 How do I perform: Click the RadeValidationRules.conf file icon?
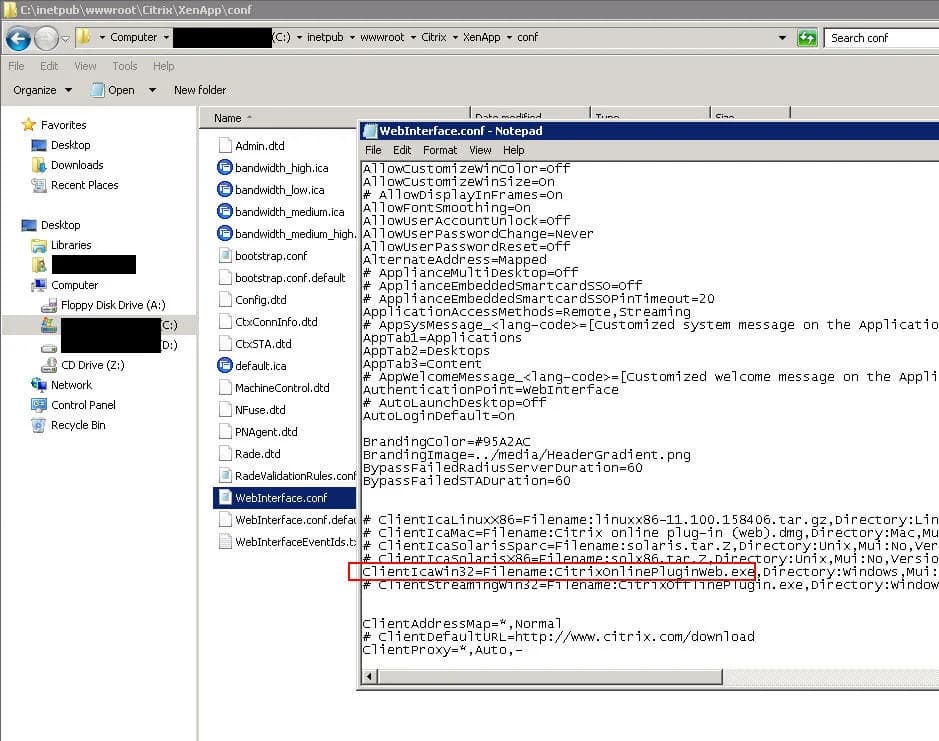(x=225, y=476)
